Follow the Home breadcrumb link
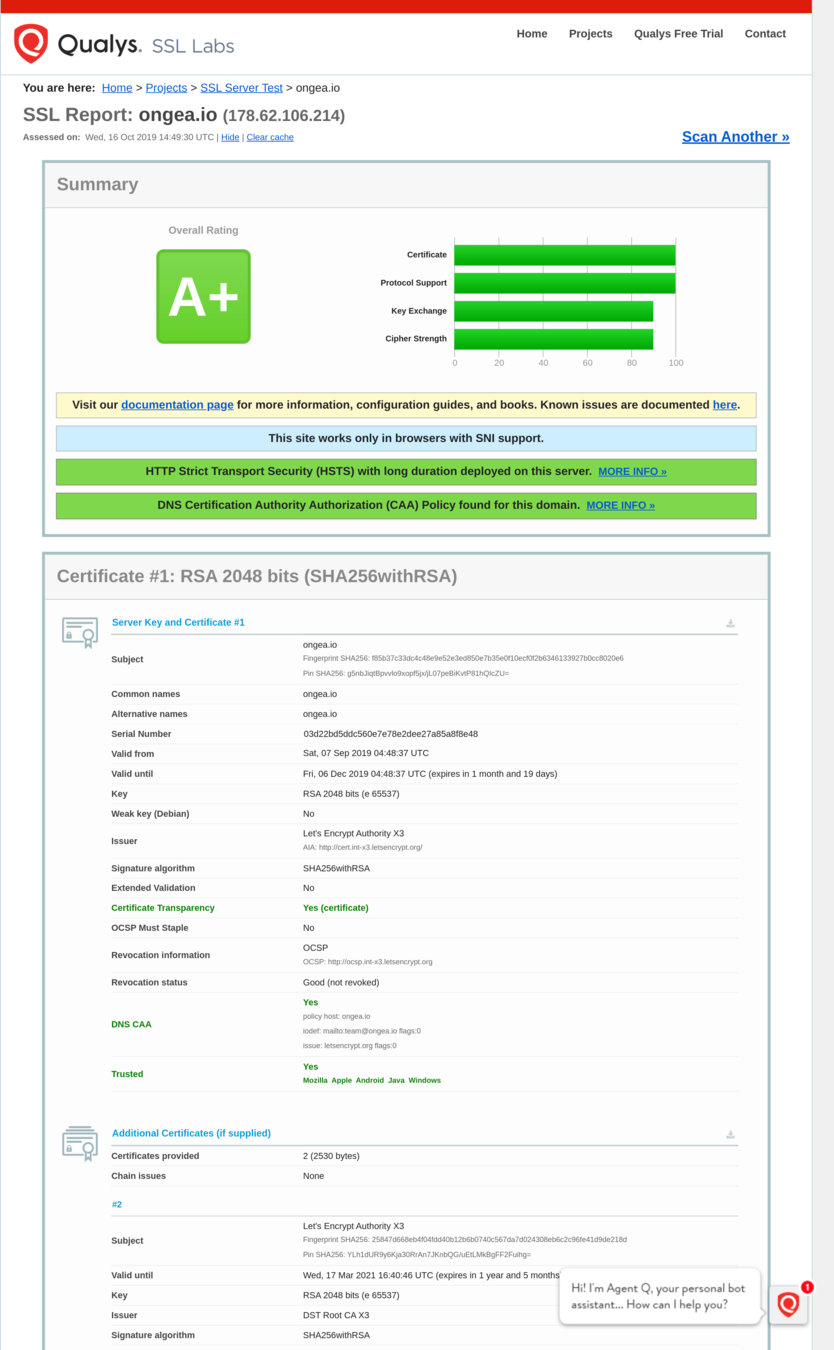 [x=117, y=88]
